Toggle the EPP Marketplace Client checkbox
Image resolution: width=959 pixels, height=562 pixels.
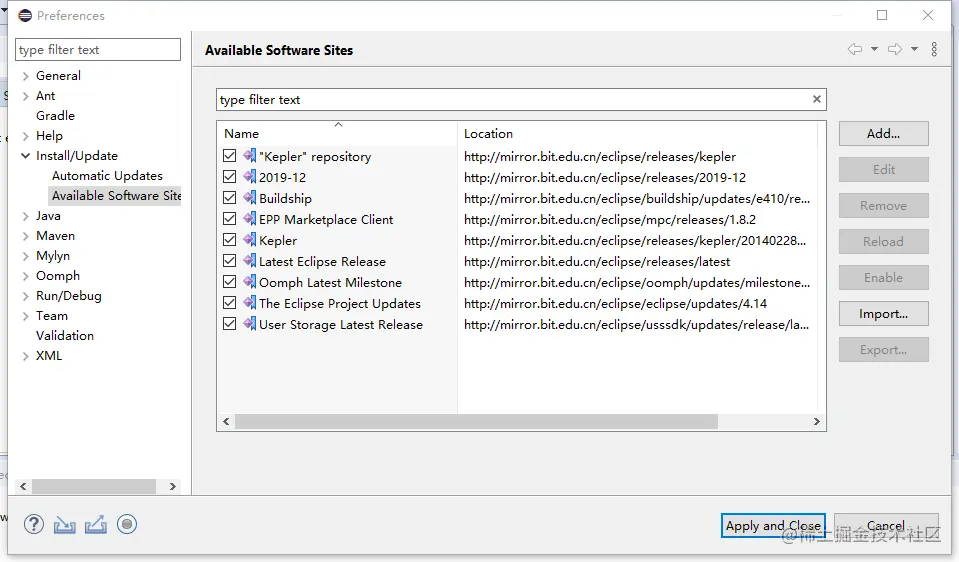click(229, 218)
